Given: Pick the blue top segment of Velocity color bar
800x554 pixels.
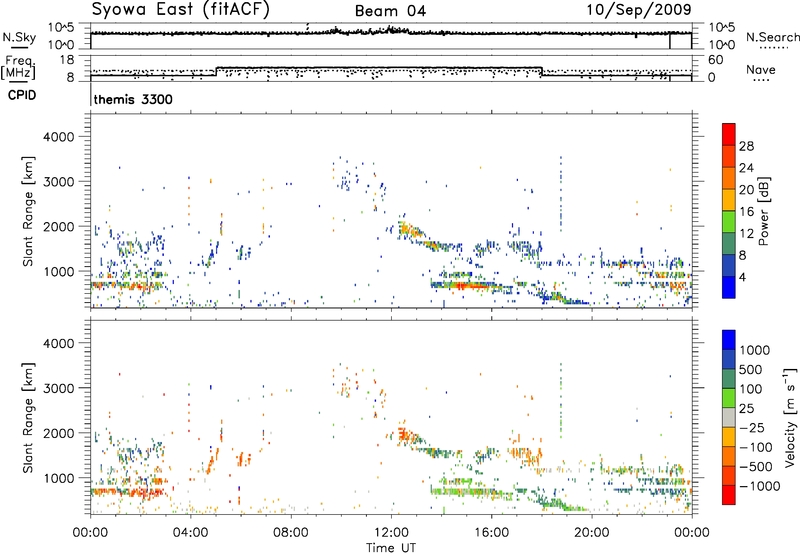Looking at the screenshot, I should pyautogui.click(x=729, y=340).
